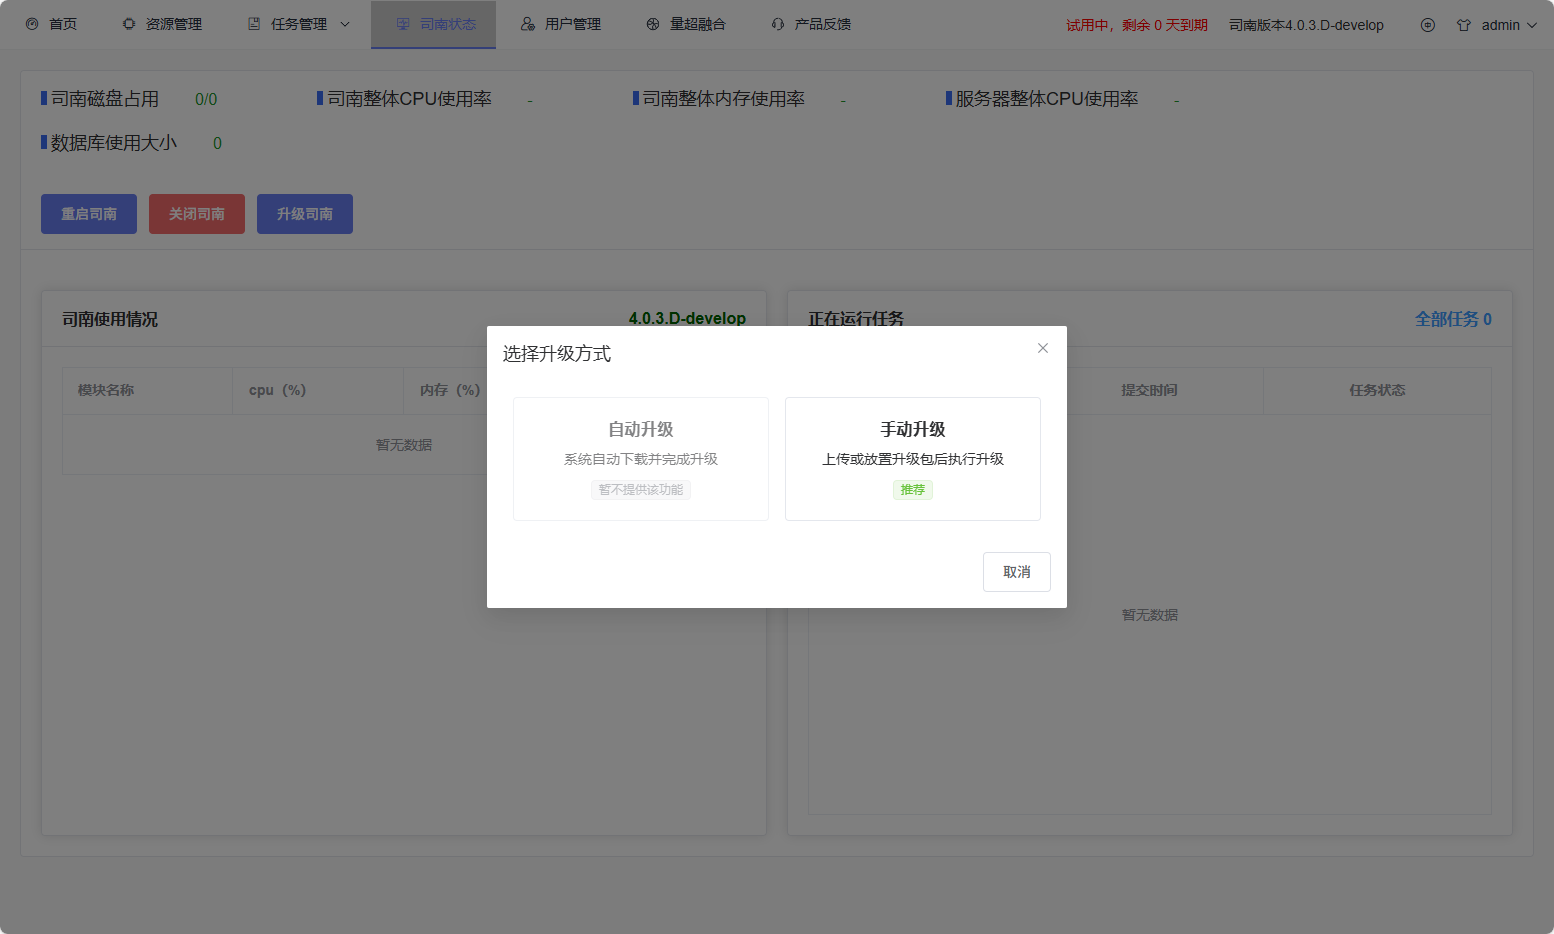The image size is (1554, 934).
Task: Click the 用户管理 people icon
Action: pos(528,24)
